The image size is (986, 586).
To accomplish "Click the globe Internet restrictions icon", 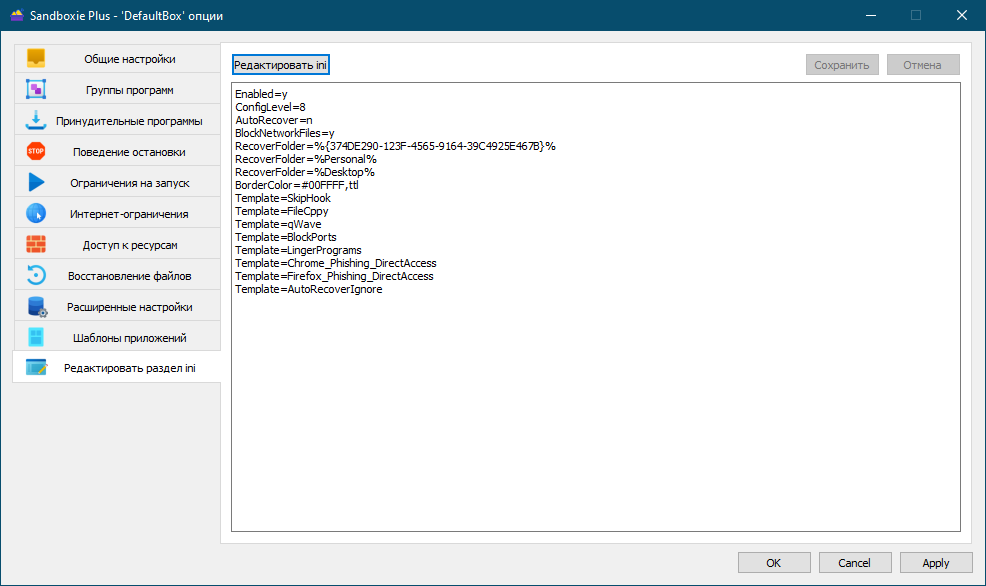I will (x=36, y=213).
